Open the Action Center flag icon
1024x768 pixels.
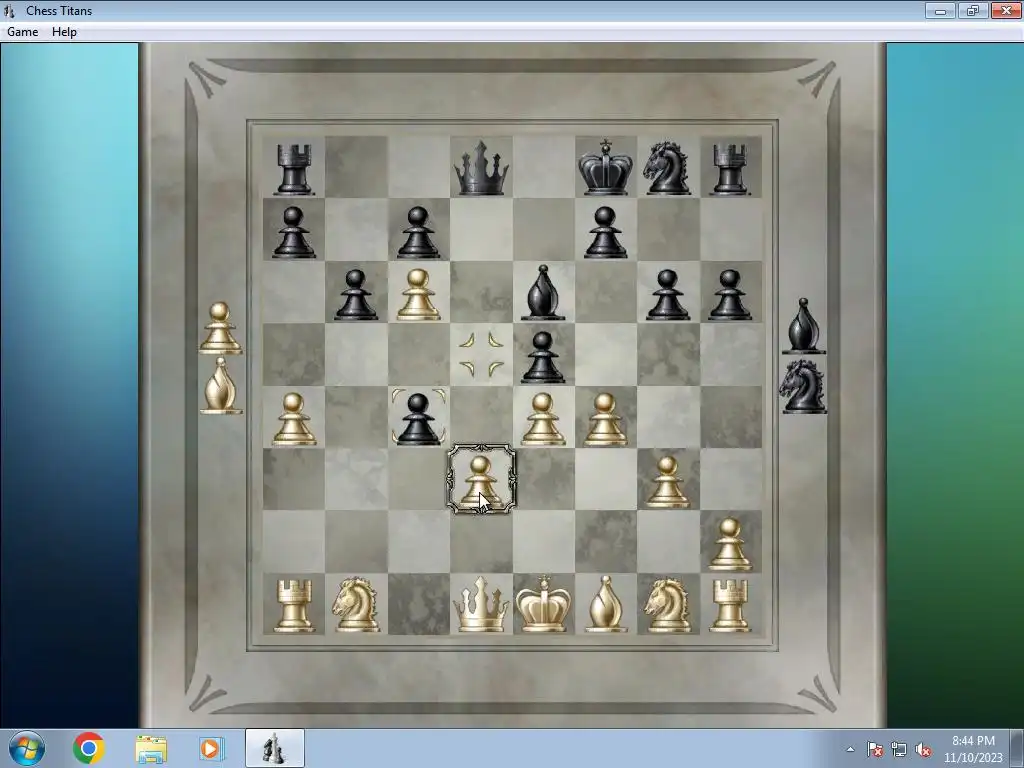coord(875,750)
